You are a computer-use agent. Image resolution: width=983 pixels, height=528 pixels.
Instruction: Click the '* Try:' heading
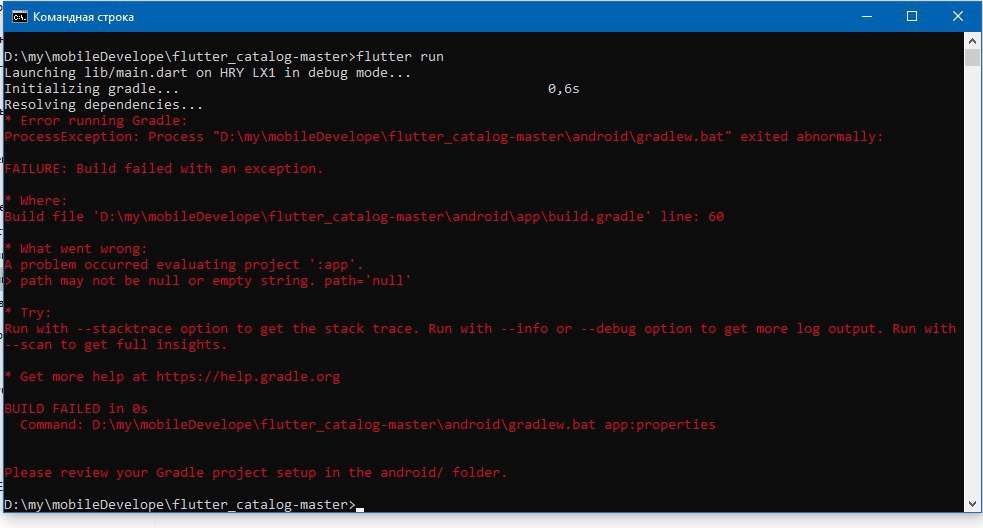pos(28,312)
